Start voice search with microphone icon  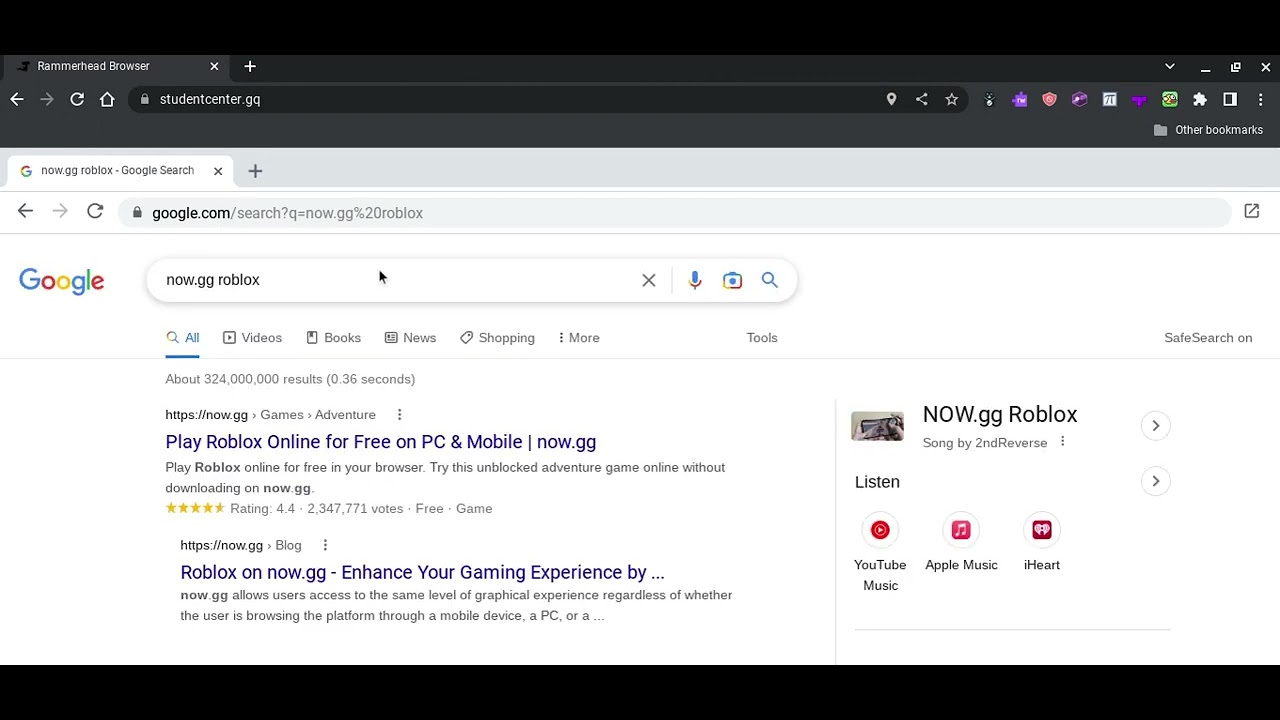[695, 280]
